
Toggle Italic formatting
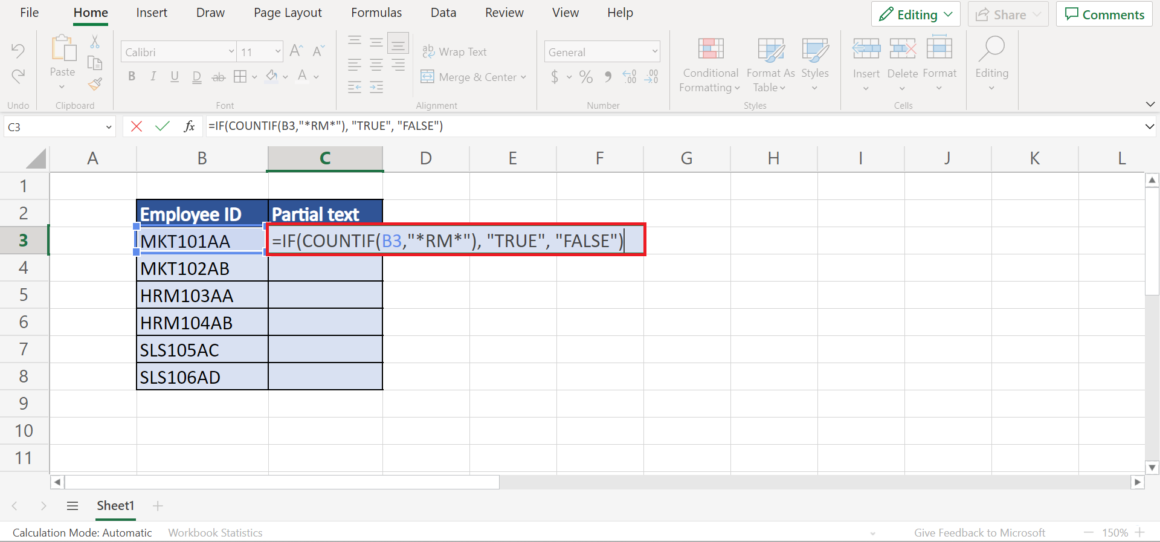tap(154, 77)
